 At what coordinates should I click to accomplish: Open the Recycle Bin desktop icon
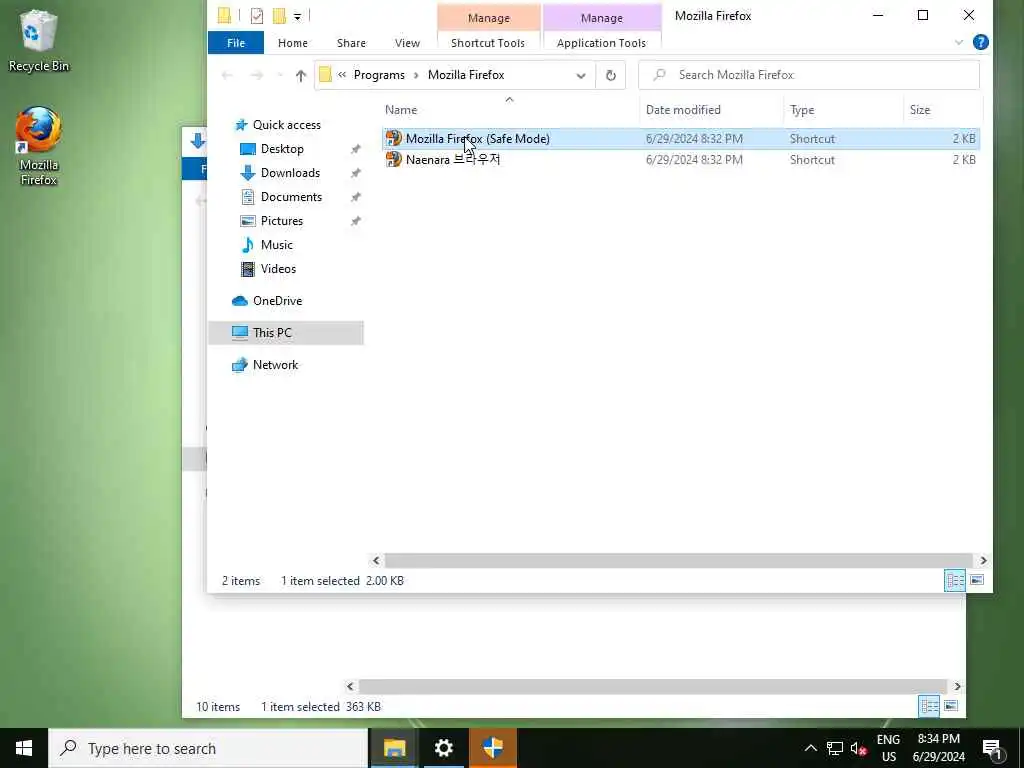click(39, 40)
